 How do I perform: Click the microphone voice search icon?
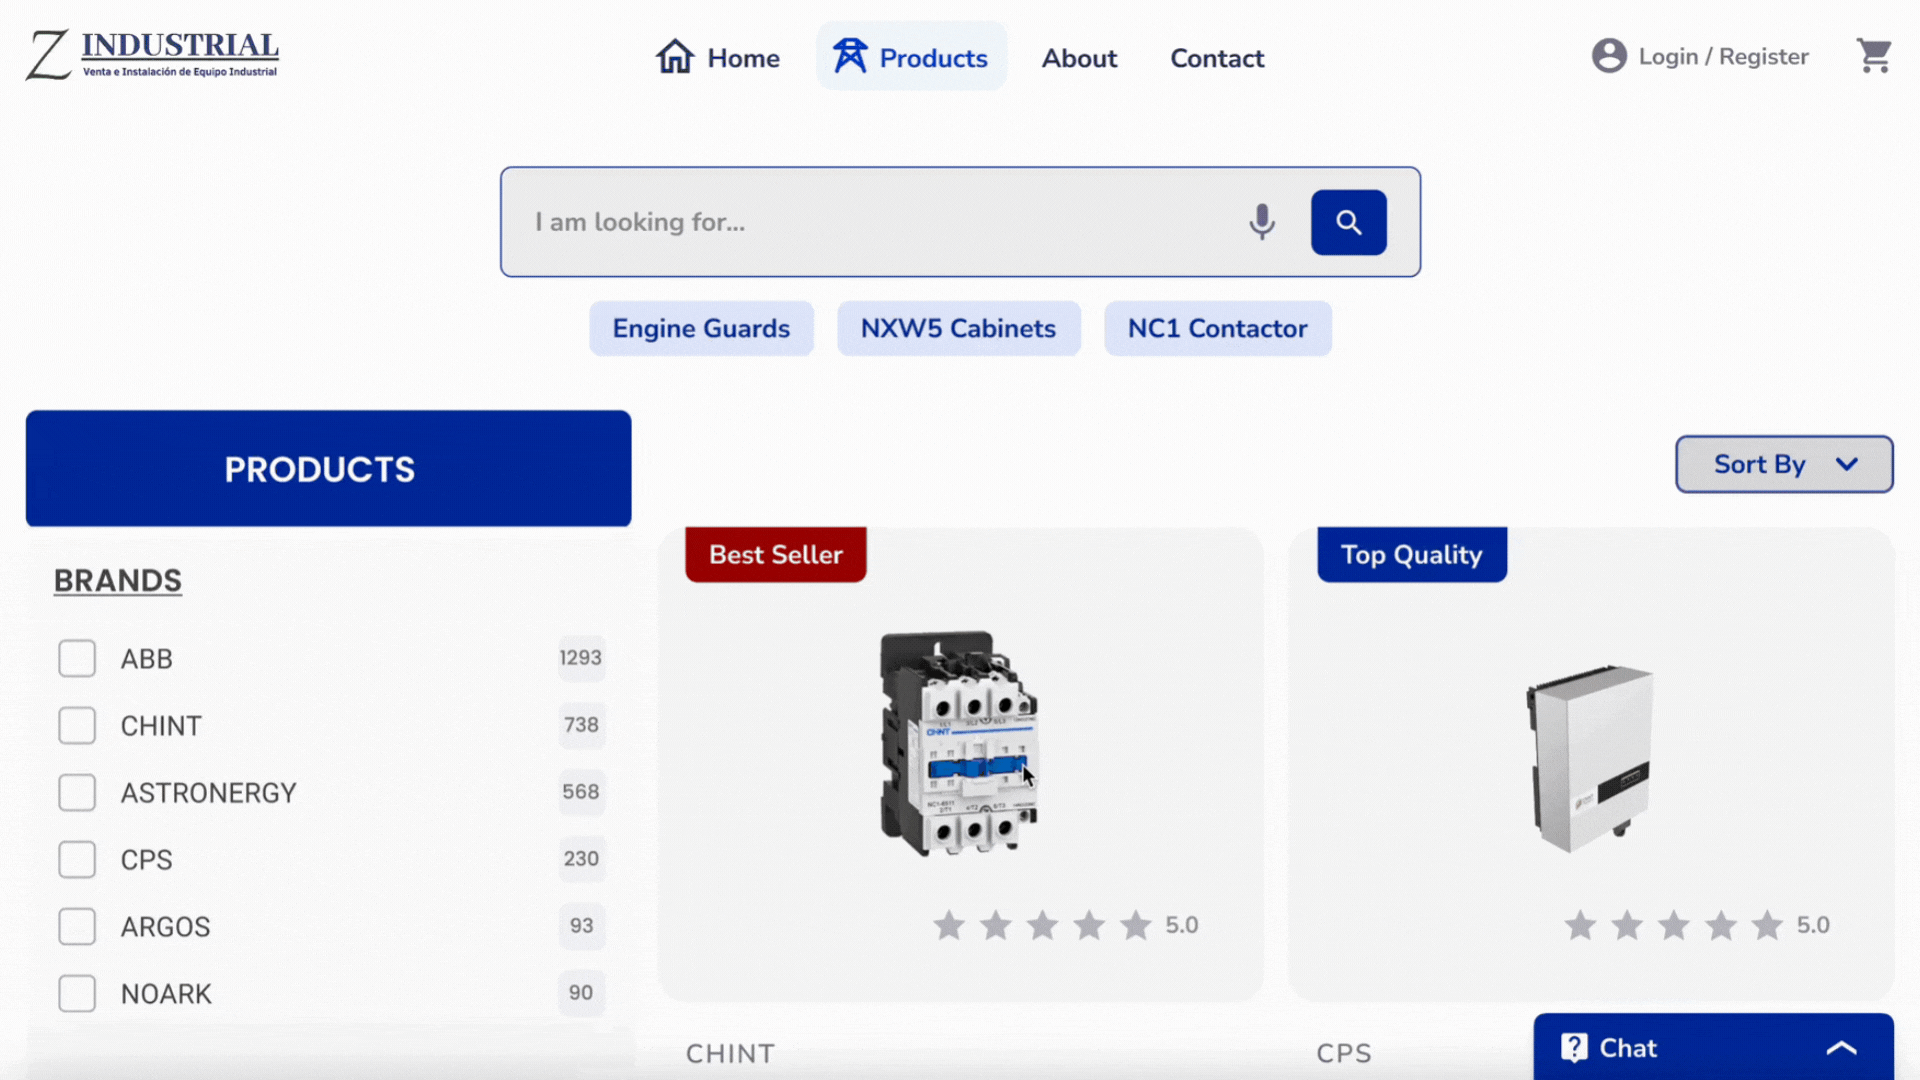point(1262,222)
